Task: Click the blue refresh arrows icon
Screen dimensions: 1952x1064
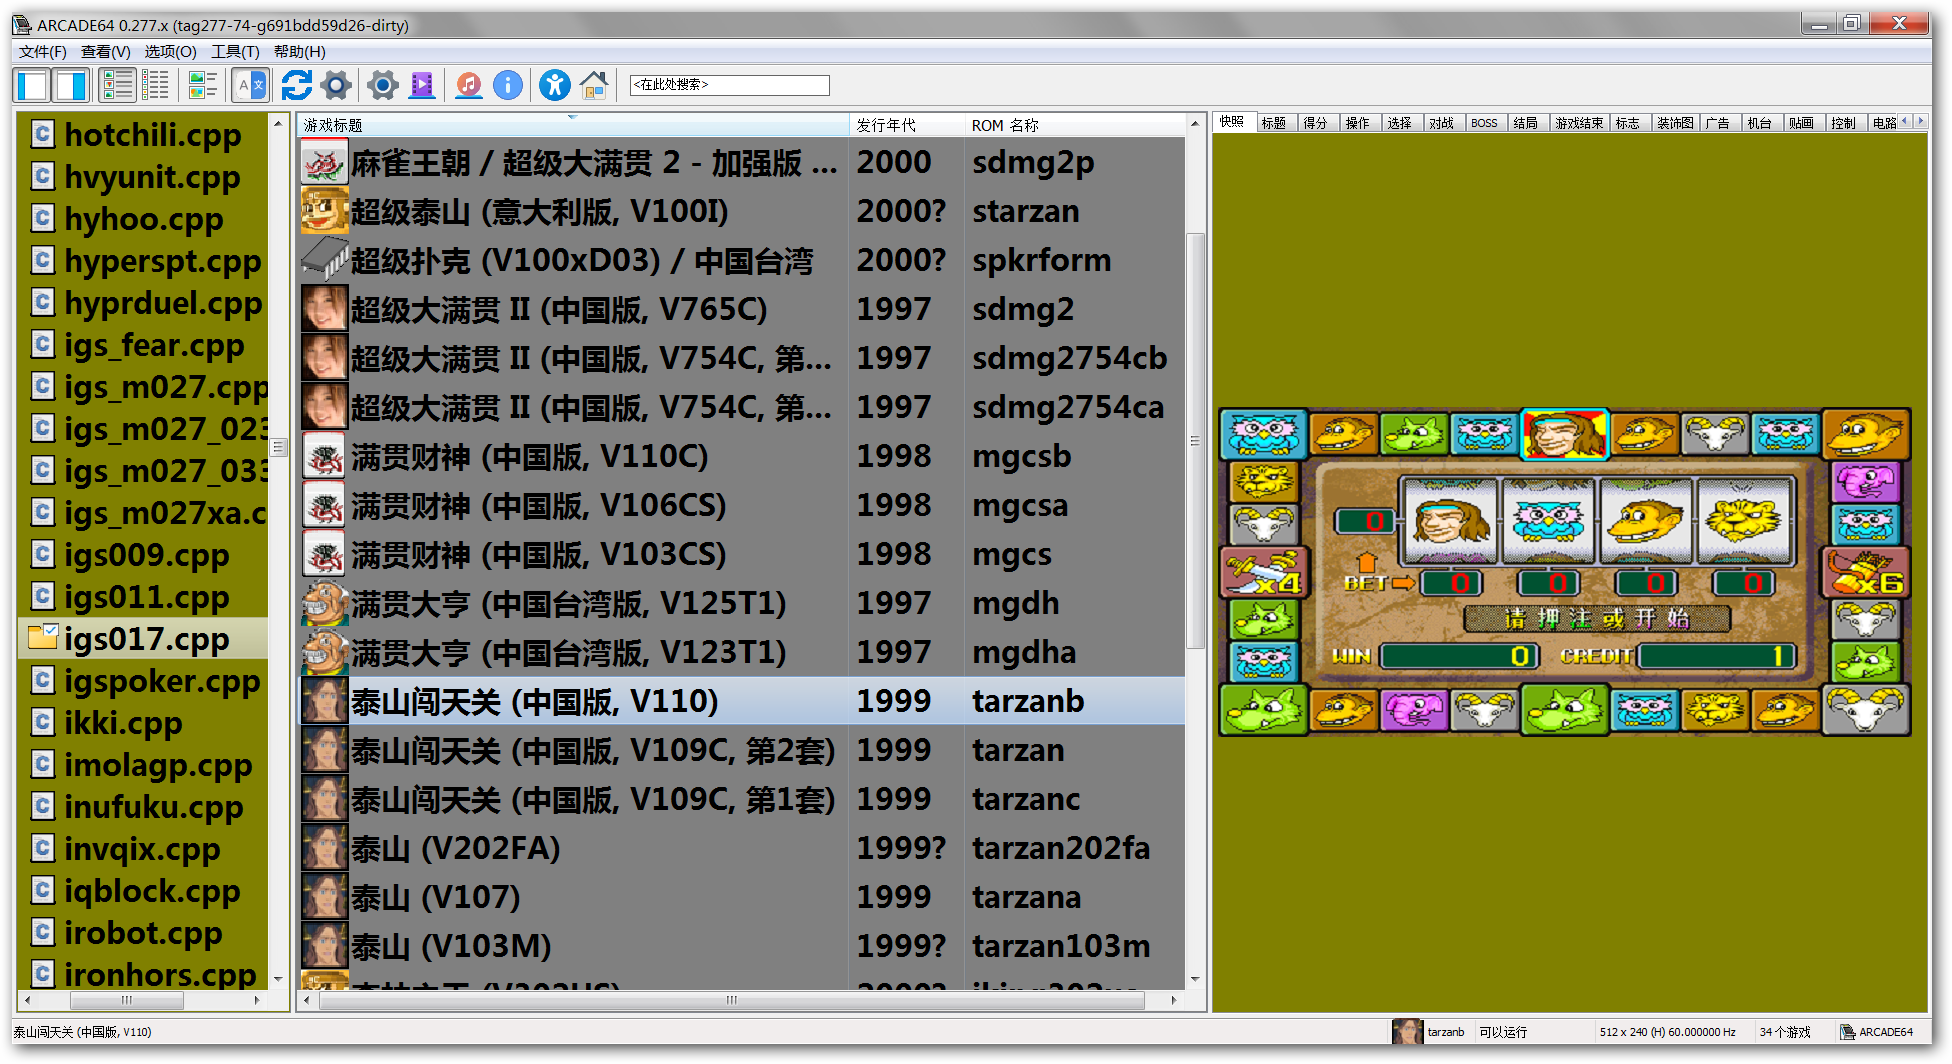Action: (x=296, y=86)
